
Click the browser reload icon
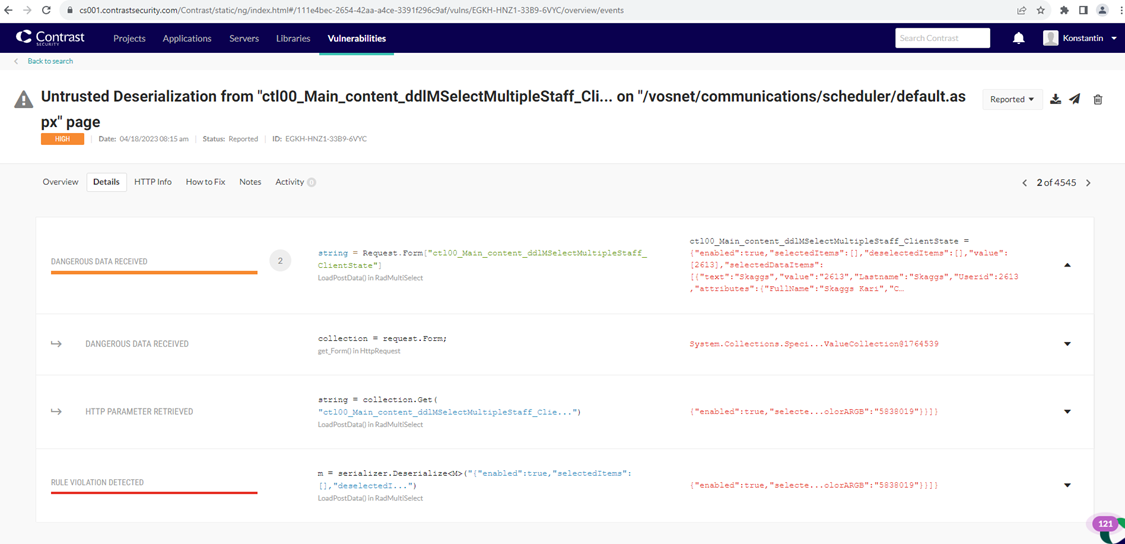(x=46, y=10)
